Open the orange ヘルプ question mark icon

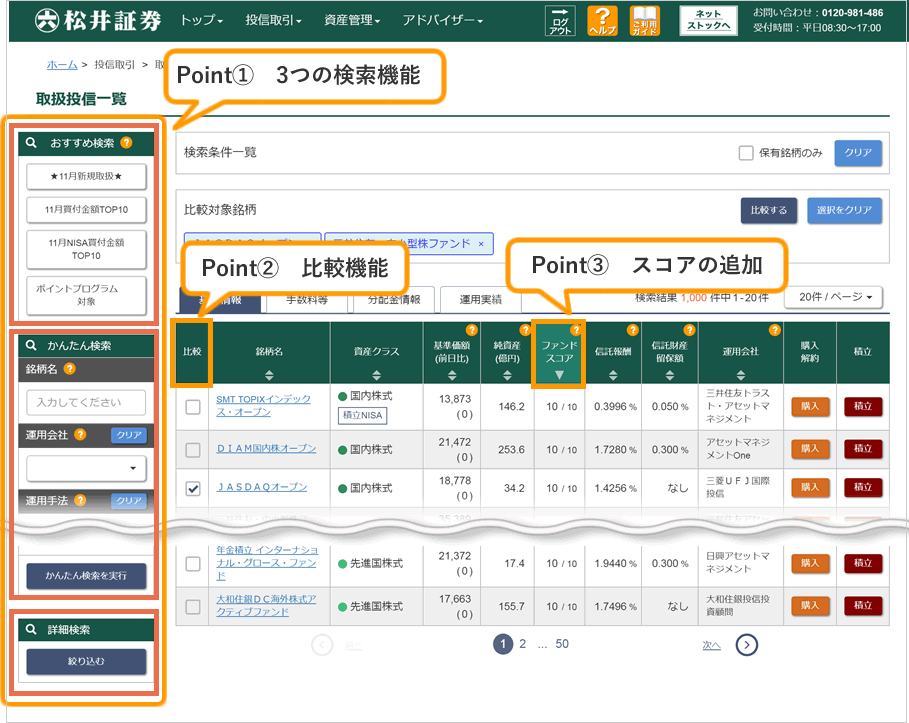coord(602,21)
